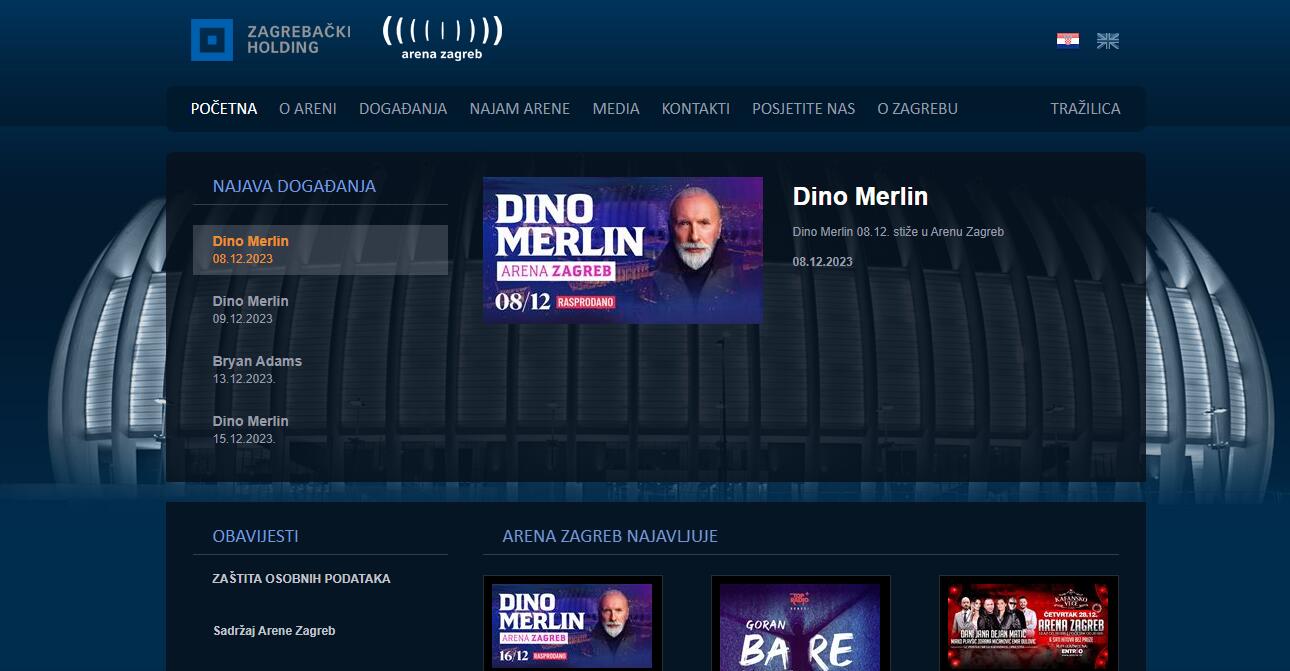1290x671 pixels.
Task: Open the Goran Bare poster thumbnail
Action: coord(801,626)
